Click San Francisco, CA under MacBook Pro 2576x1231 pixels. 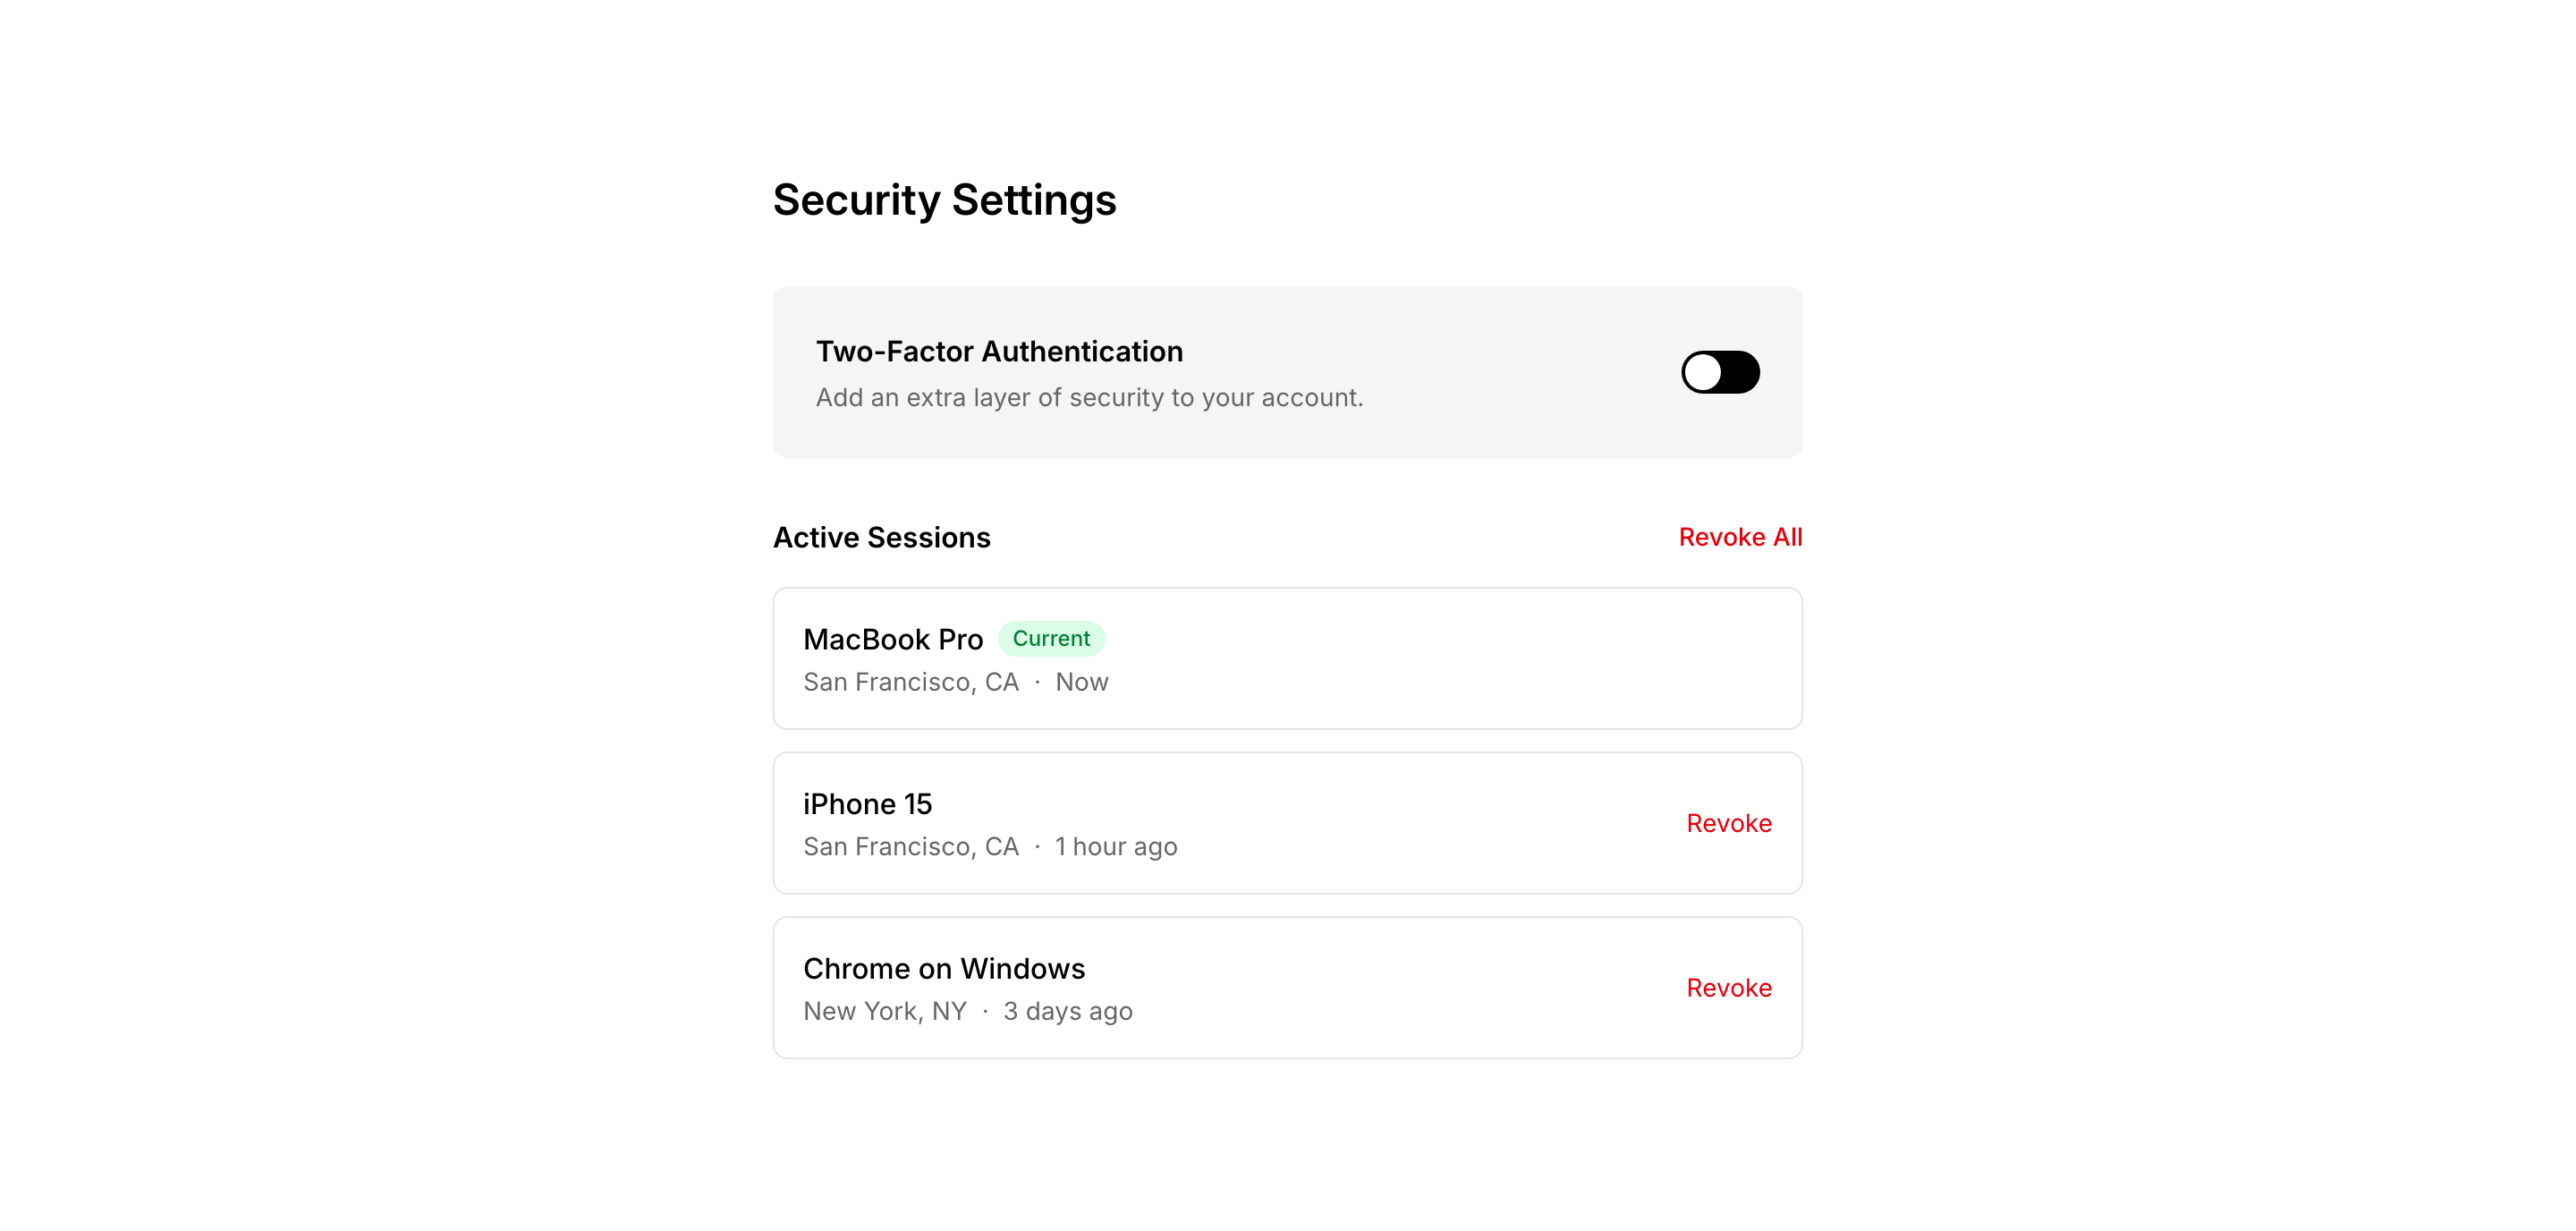(x=911, y=682)
